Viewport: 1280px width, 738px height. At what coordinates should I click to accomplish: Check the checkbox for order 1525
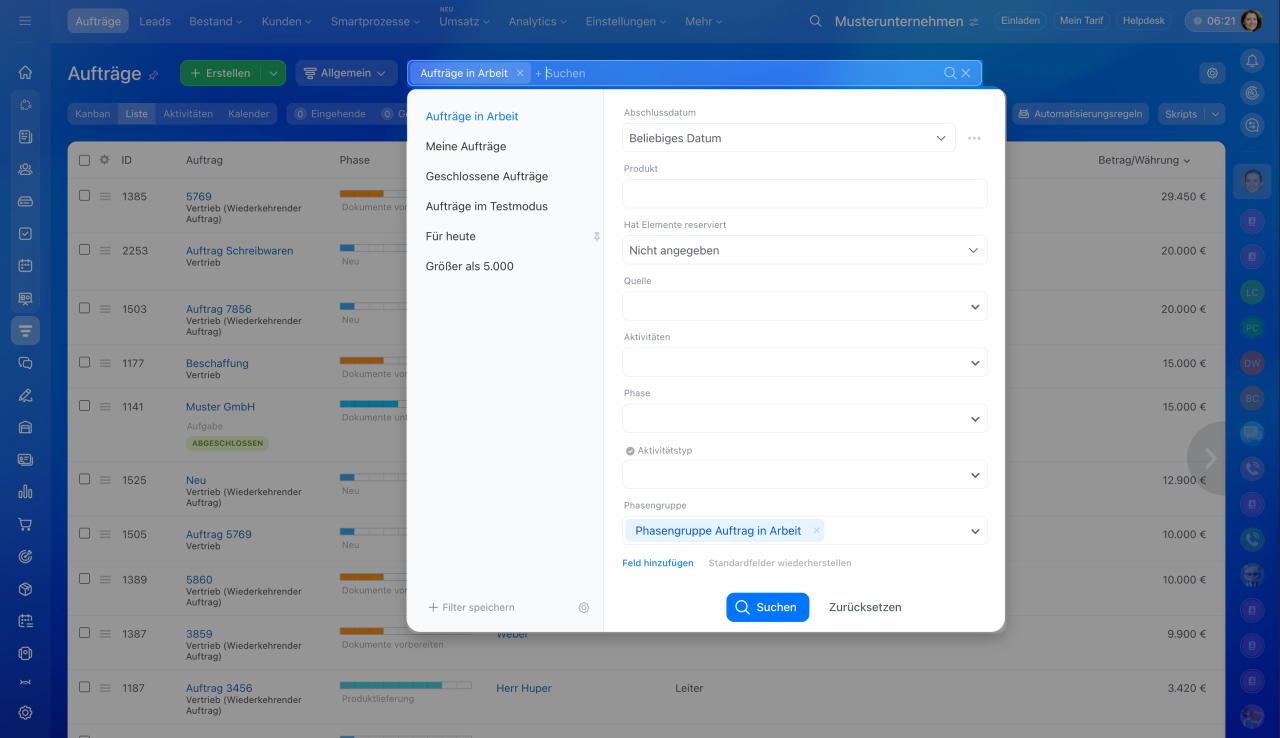[x=84, y=480]
